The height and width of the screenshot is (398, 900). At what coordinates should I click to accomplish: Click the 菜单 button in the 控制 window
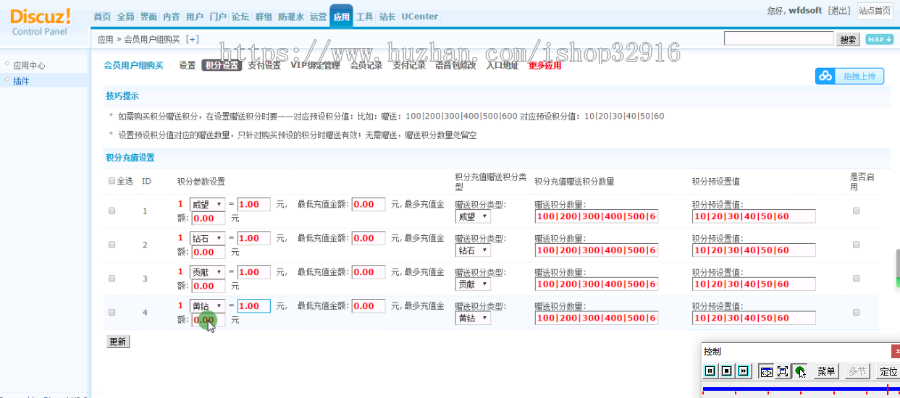click(x=826, y=371)
